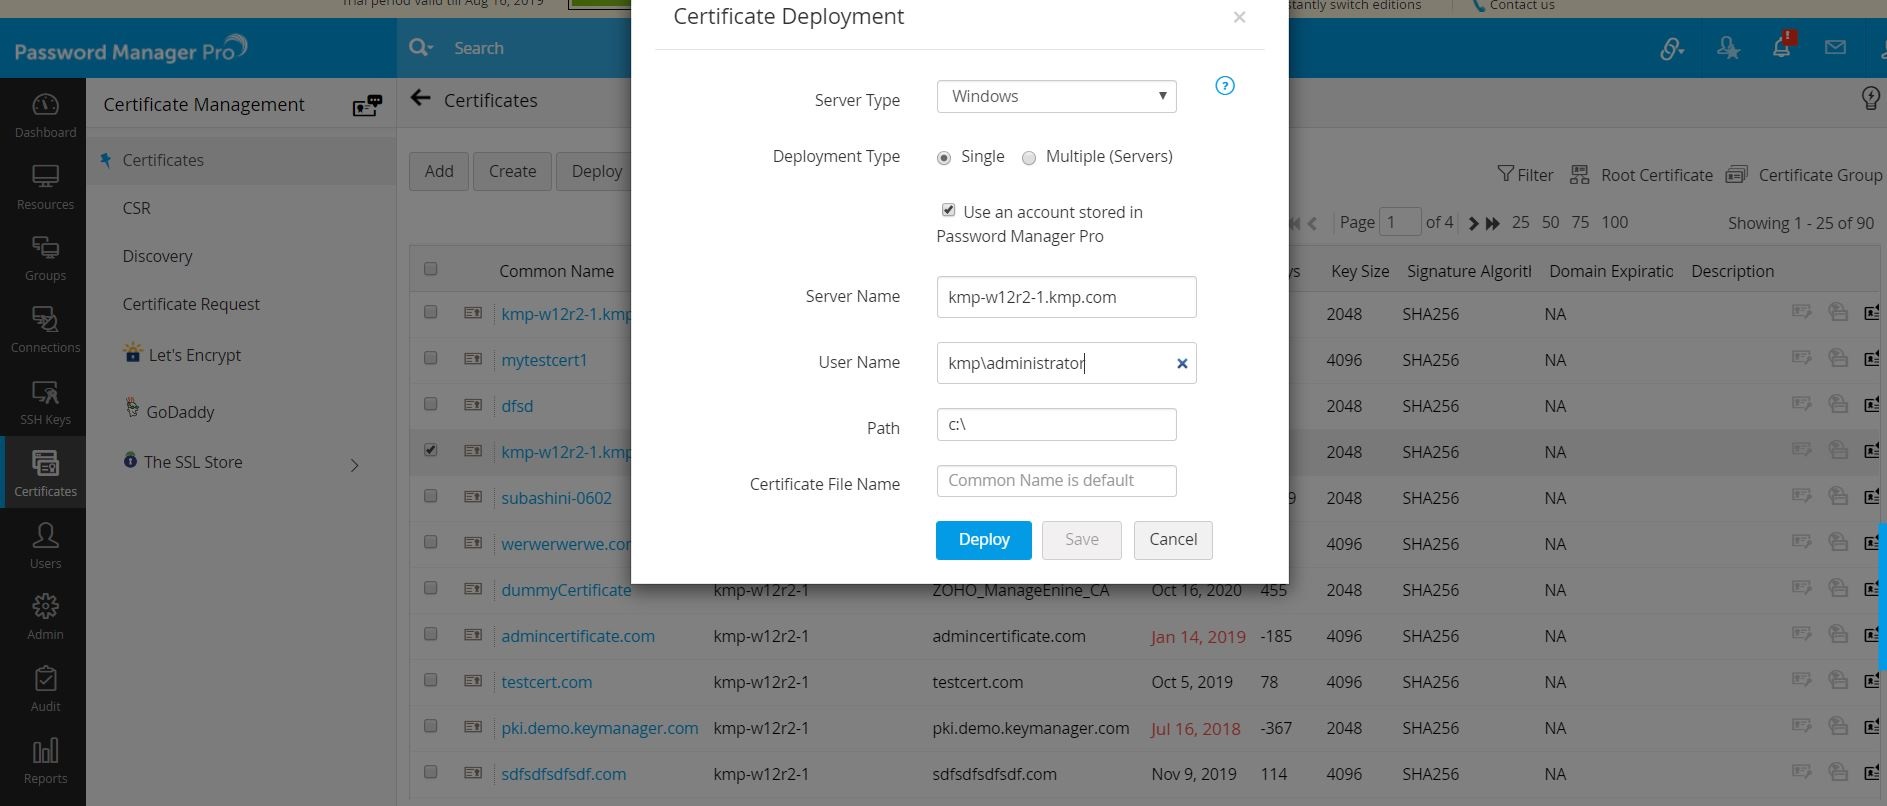
Task: Open the notifications bell icon
Action: pyautogui.click(x=1781, y=47)
